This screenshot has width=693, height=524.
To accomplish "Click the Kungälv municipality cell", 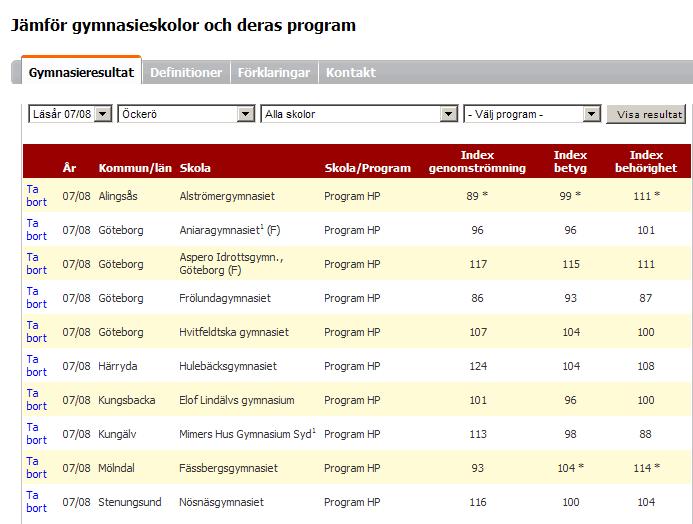I will tap(117, 434).
